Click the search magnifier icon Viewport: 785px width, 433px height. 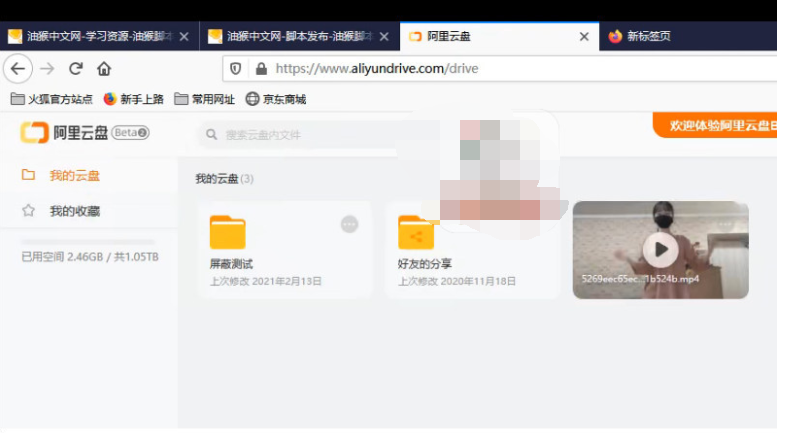[x=211, y=135]
